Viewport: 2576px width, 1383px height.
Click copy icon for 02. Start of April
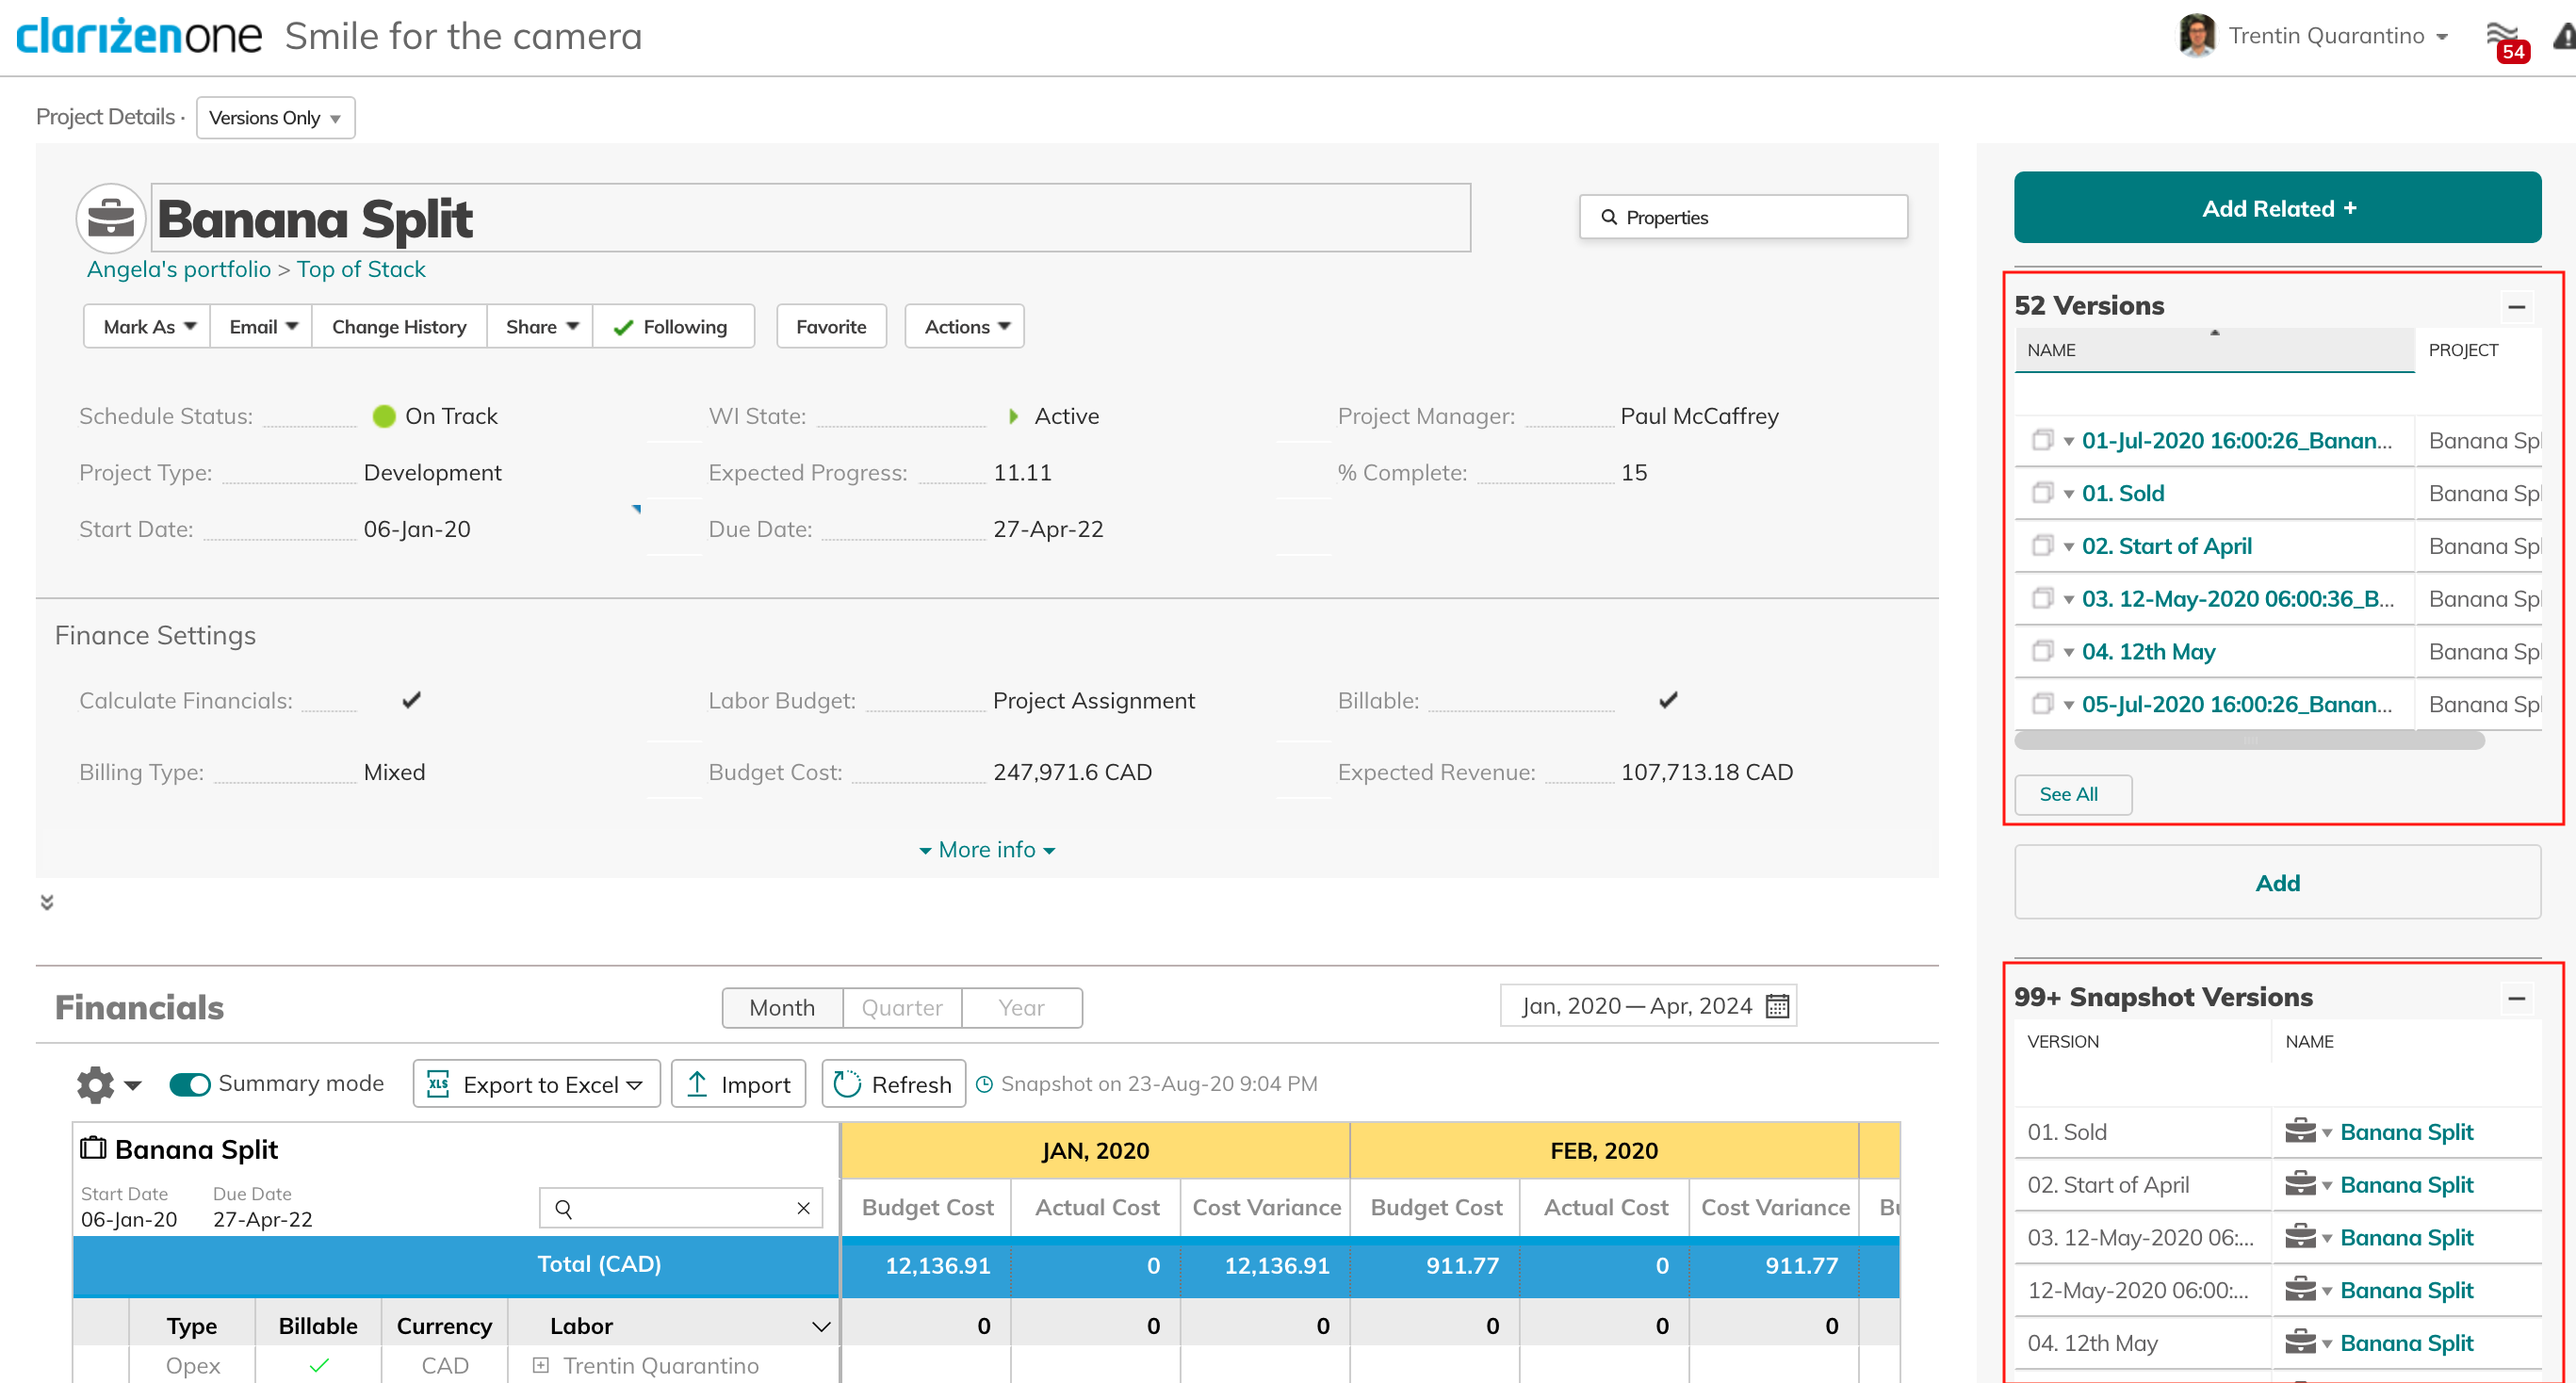2042,546
